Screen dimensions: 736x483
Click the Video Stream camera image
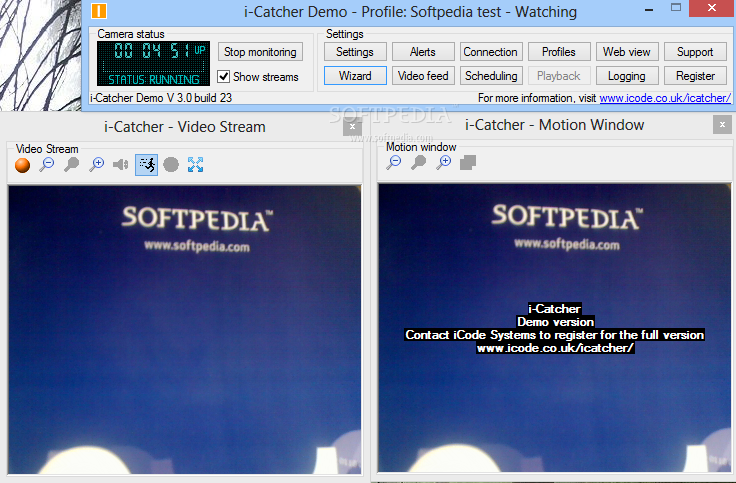[x=185, y=330]
